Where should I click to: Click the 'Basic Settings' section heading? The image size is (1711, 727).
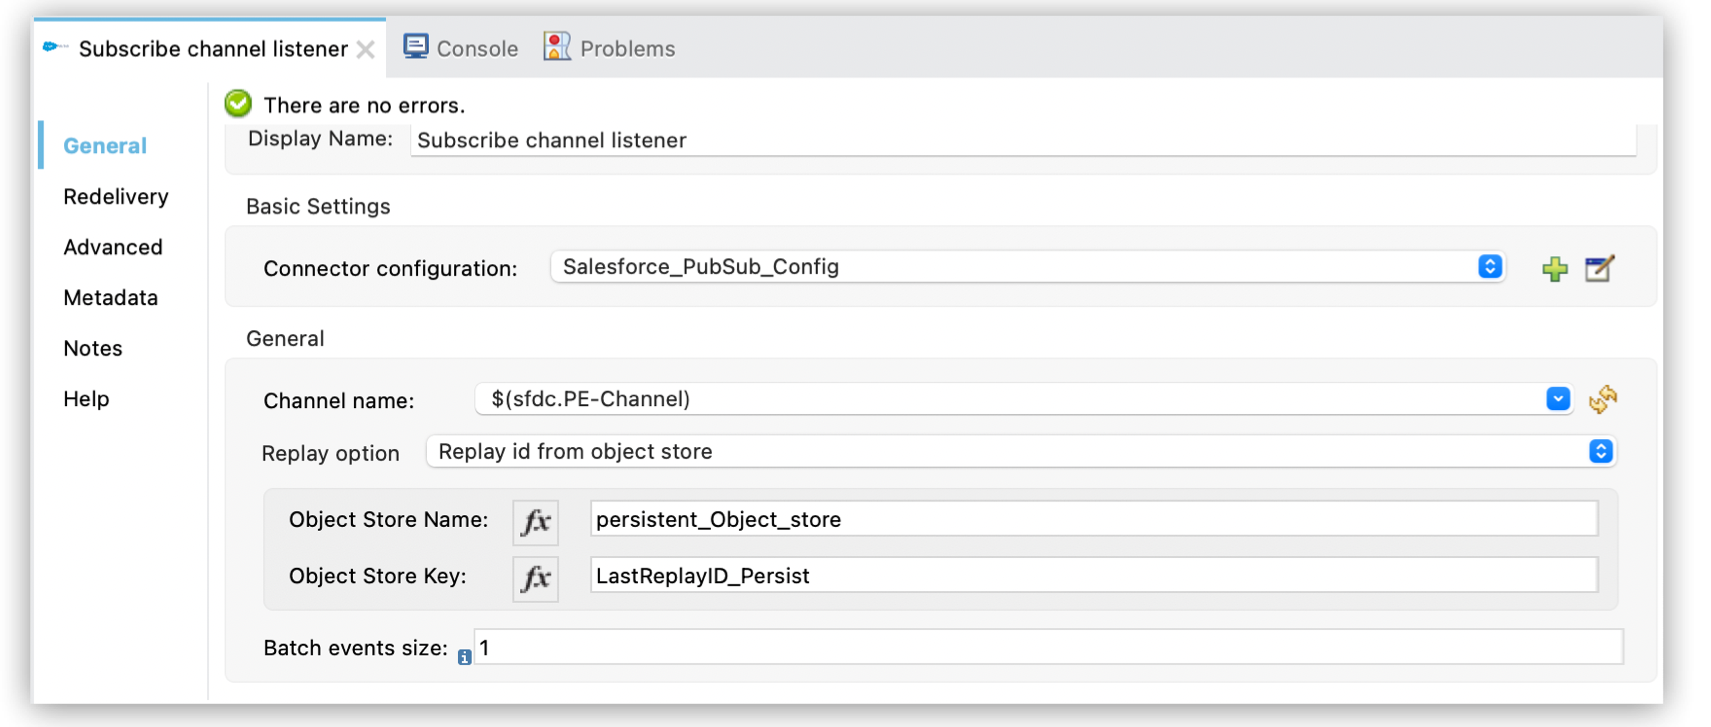[x=318, y=206]
